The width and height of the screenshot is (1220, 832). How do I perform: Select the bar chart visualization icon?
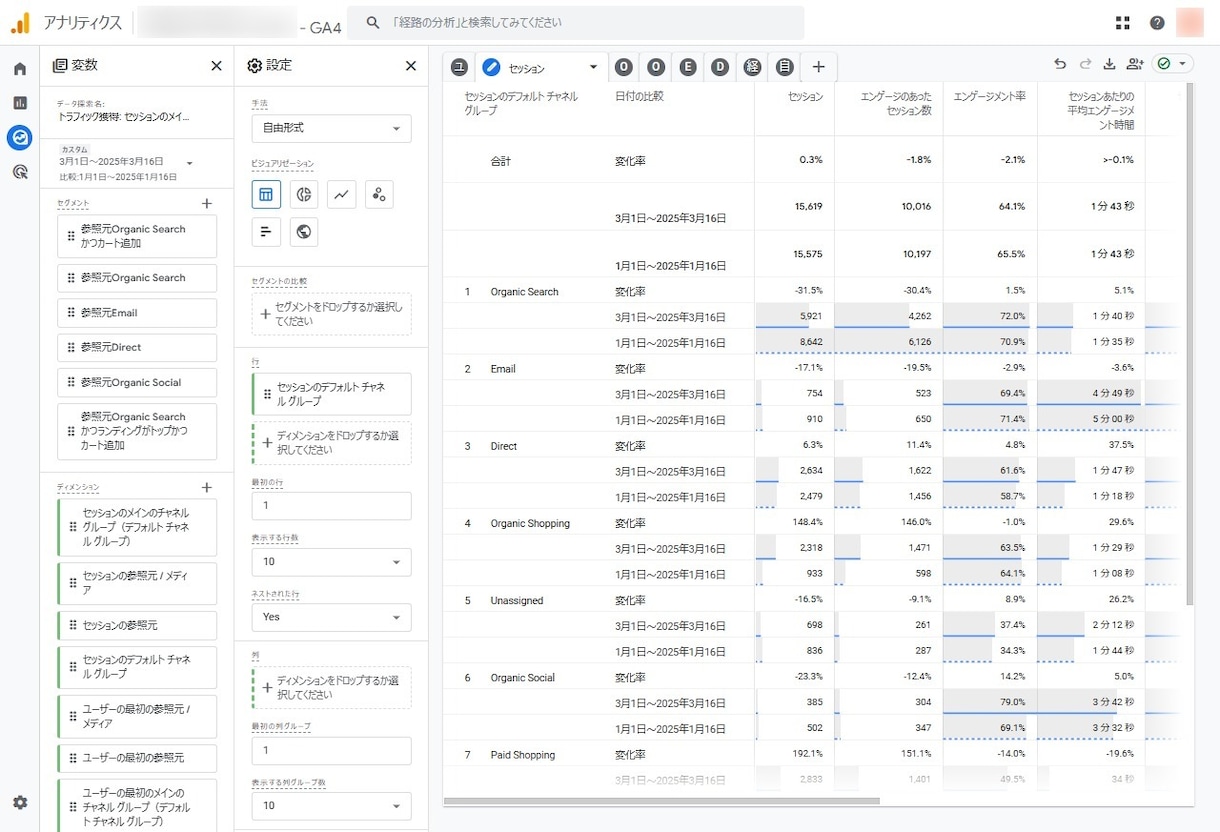266,232
